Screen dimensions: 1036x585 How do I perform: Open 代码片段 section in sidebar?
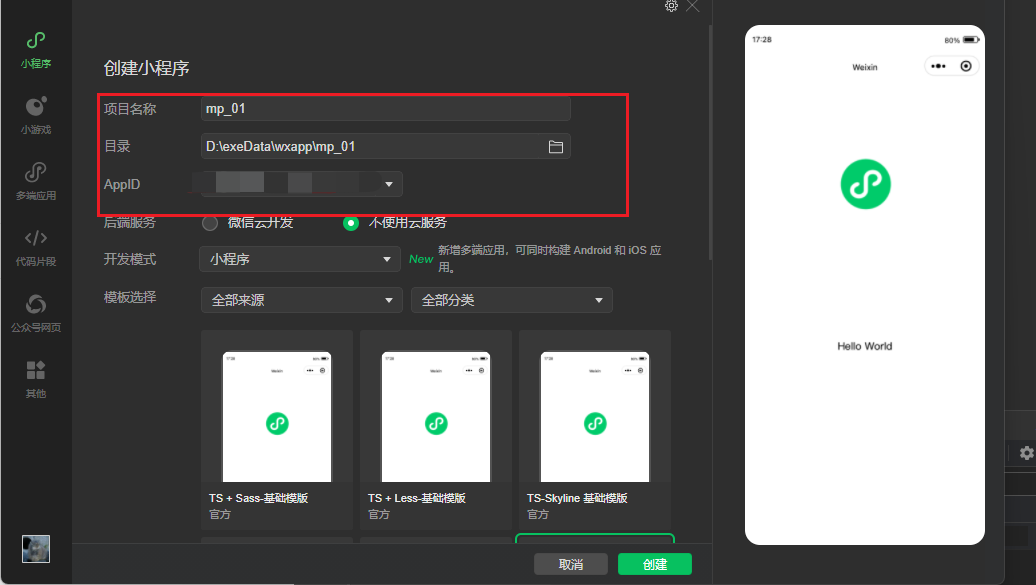[36, 247]
